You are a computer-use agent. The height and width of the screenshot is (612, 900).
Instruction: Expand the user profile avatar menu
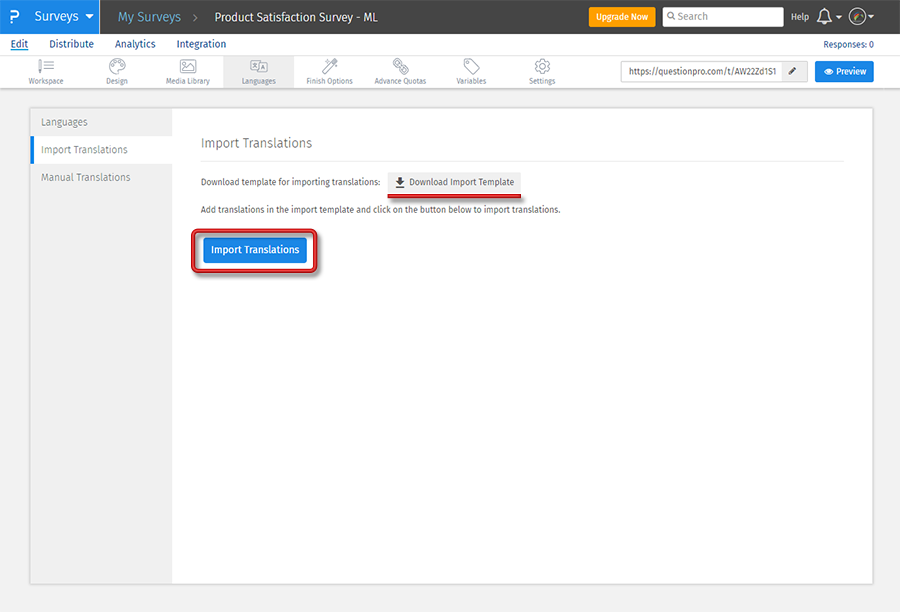click(x=861, y=17)
